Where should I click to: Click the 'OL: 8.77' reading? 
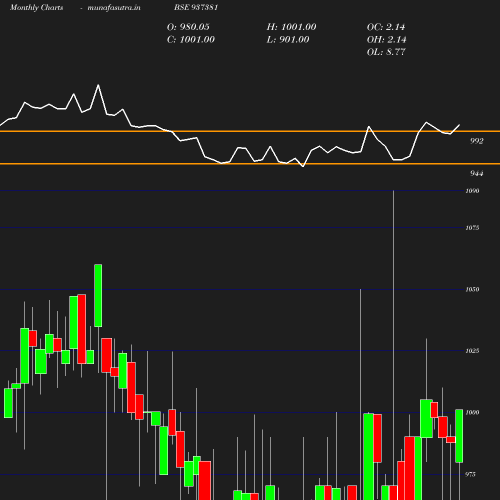coord(386,52)
